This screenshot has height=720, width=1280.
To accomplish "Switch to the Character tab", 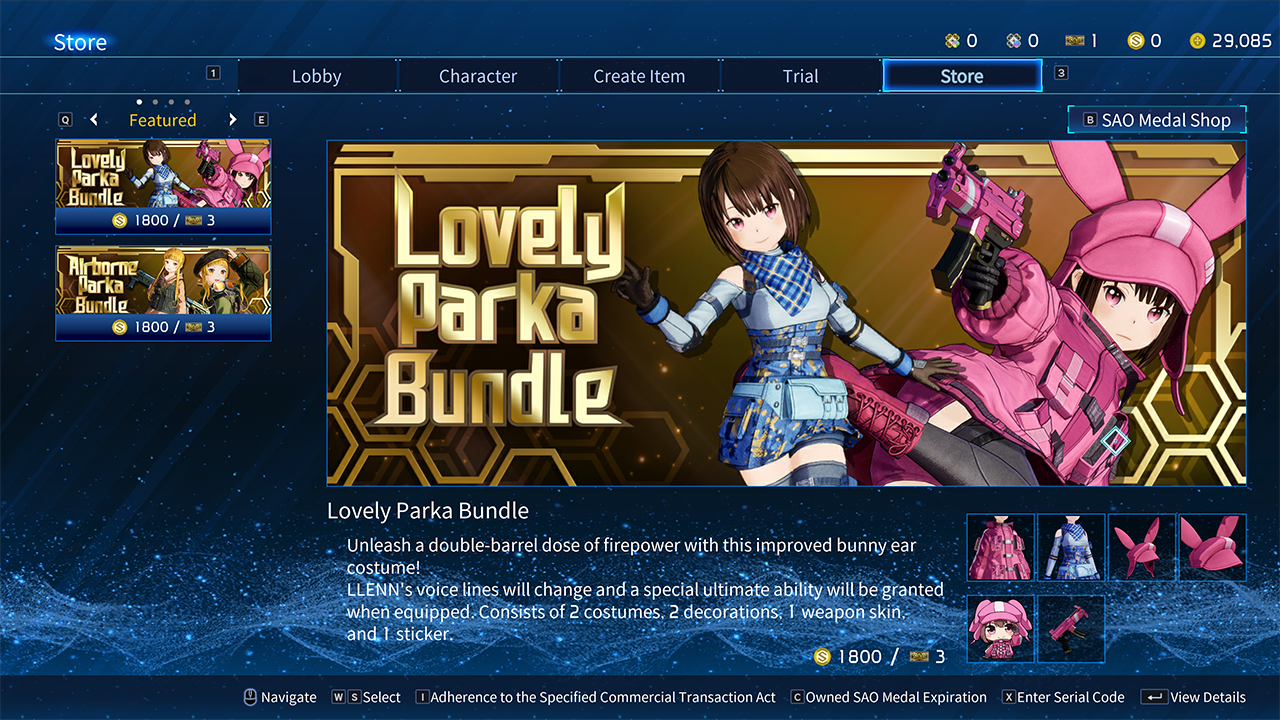I will [478, 76].
